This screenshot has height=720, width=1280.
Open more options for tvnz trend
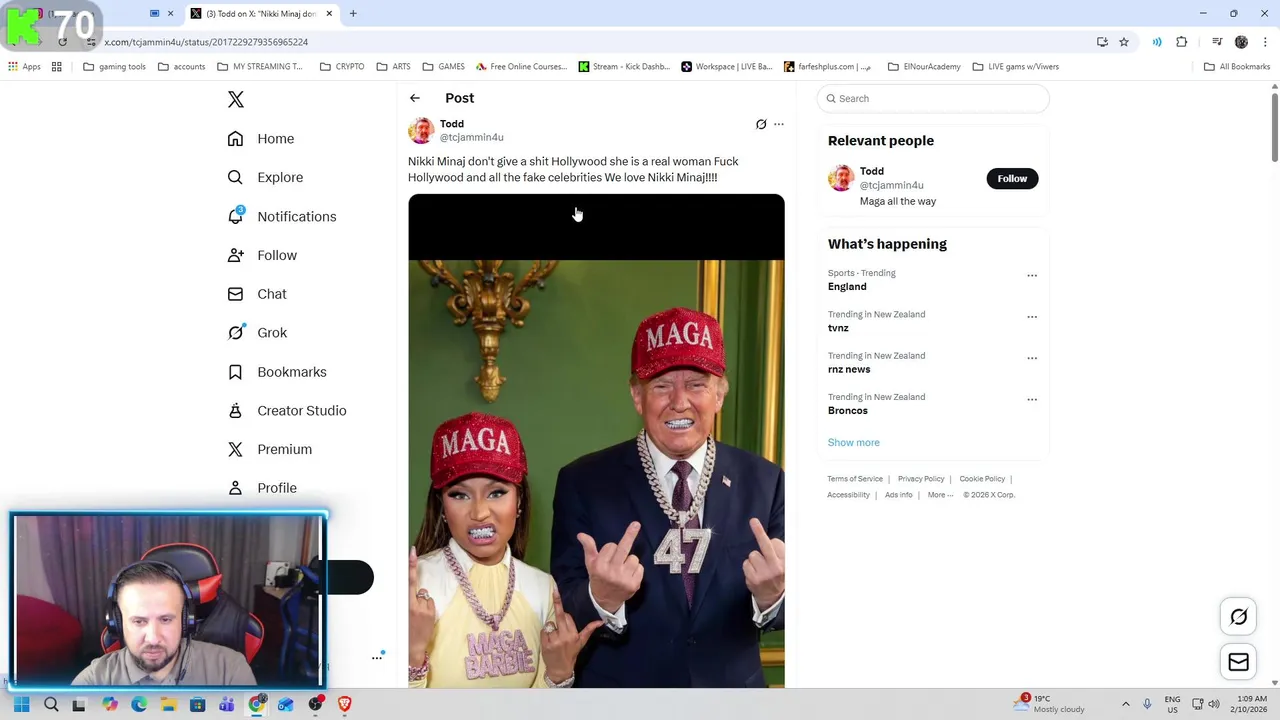coord(1032,317)
